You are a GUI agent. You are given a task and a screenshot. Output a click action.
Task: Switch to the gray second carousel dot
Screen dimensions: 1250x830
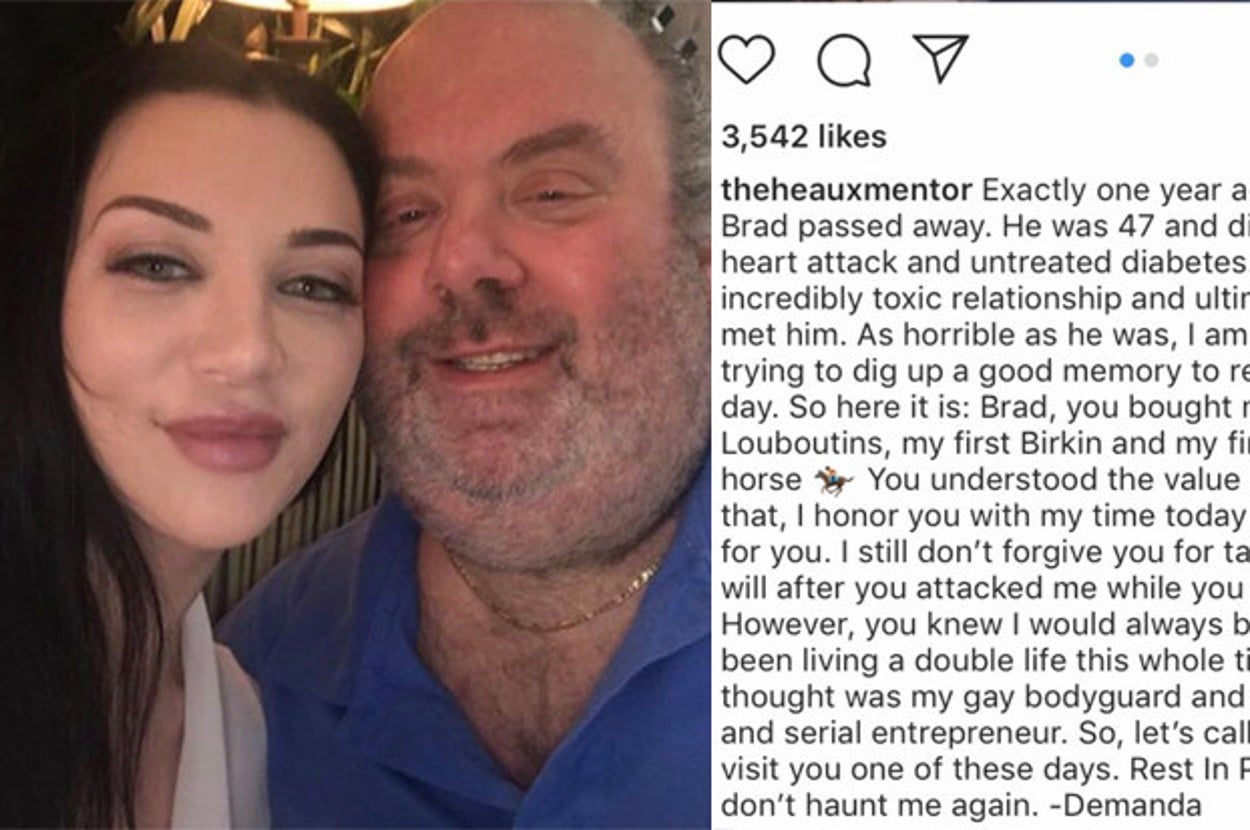tap(1151, 60)
